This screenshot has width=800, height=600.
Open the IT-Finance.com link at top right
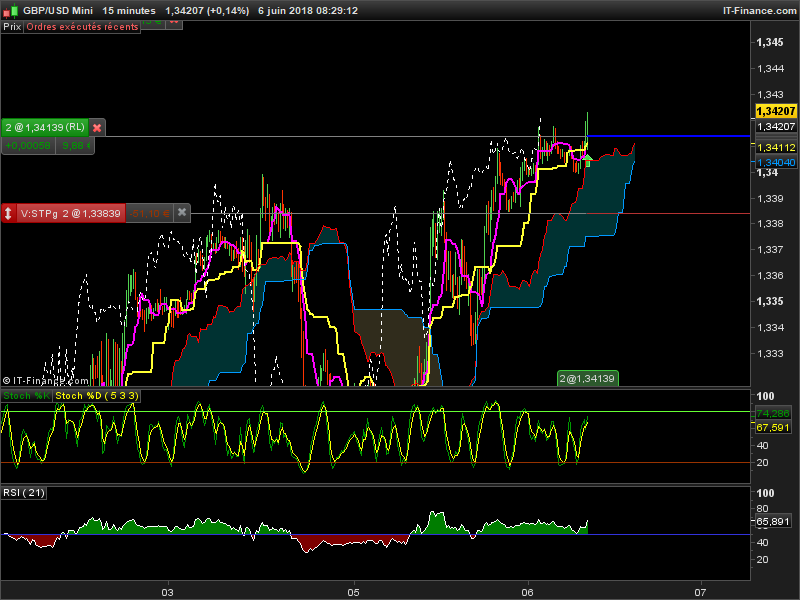pyautogui.click(x=759, y=11)
